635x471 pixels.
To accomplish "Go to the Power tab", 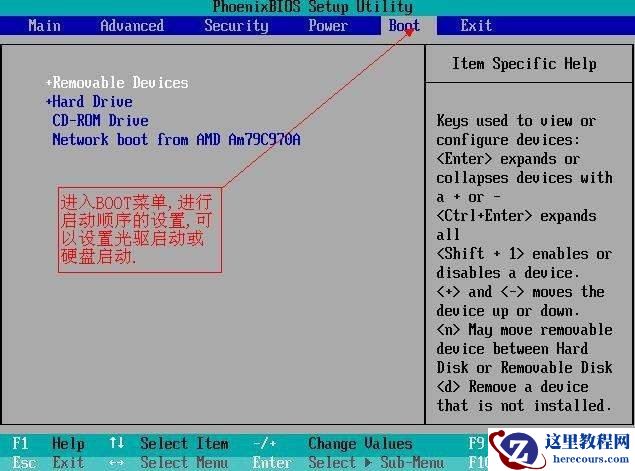I will [328, 26].
